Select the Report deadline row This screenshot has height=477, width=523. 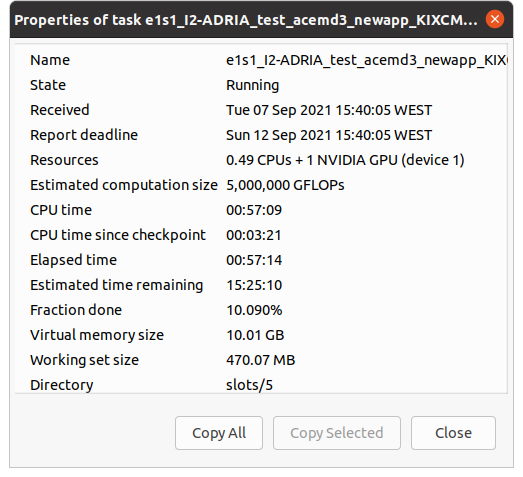click(261, 135)
